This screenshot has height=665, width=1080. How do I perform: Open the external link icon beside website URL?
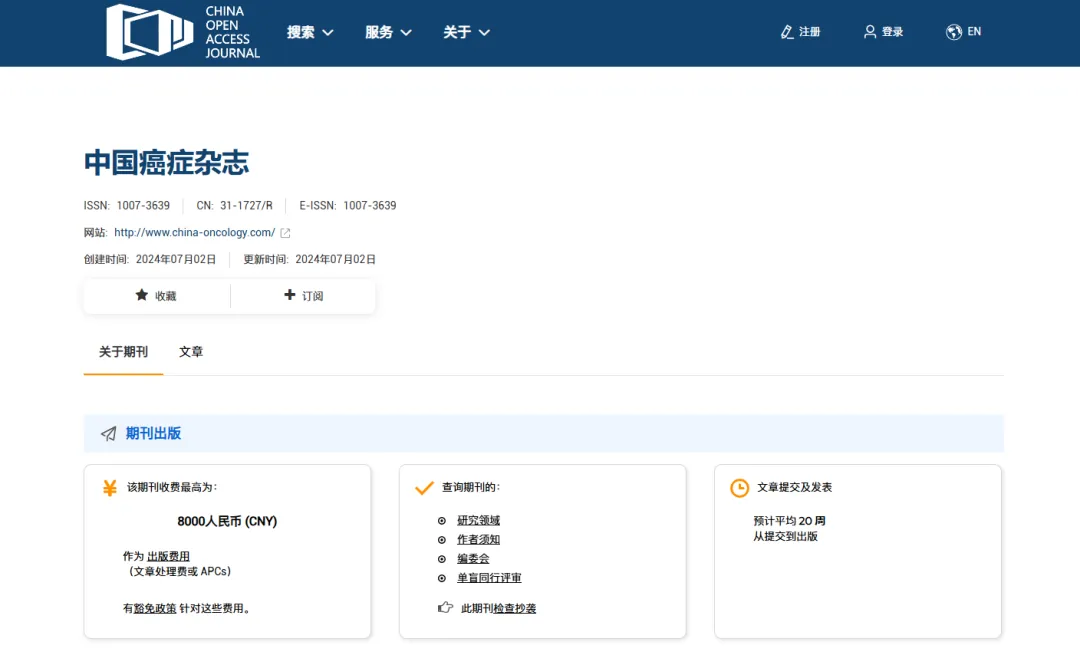(285, 233)
